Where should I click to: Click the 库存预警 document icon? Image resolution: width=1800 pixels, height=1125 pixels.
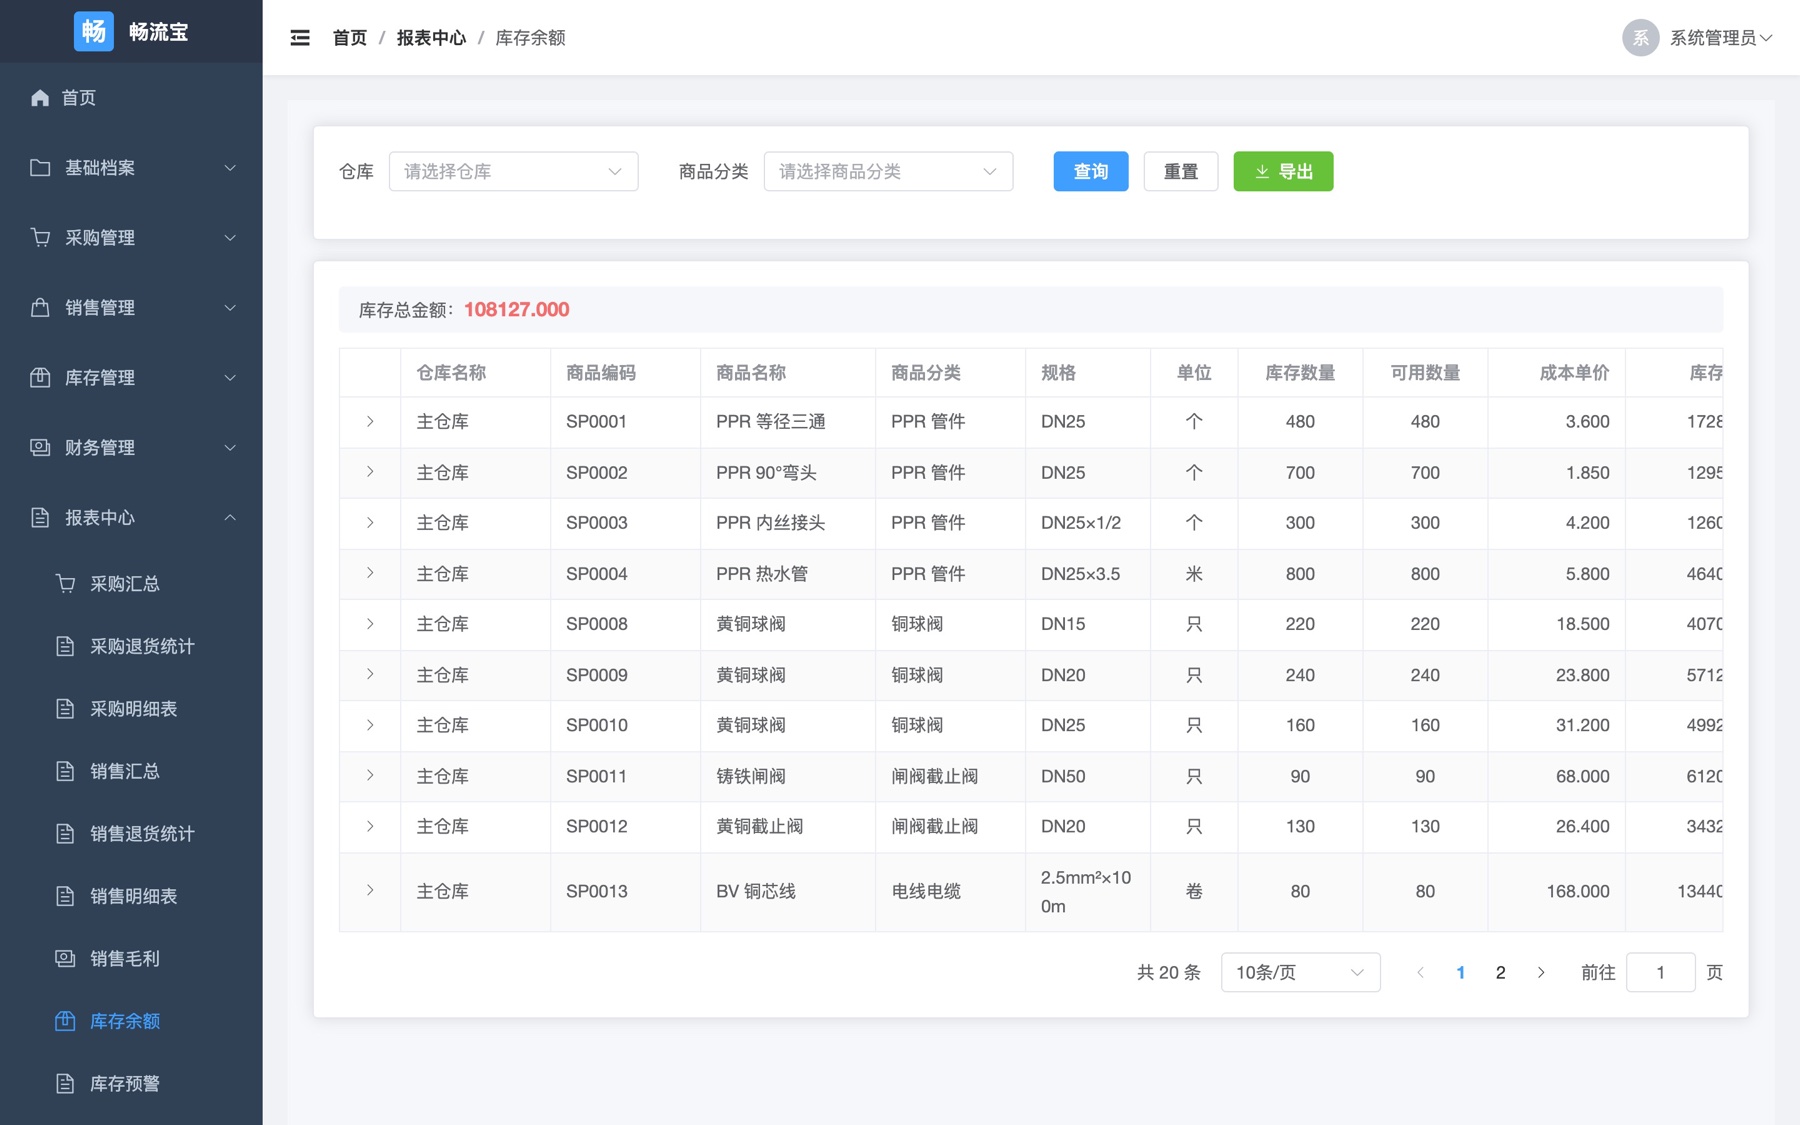point(65,1084)
